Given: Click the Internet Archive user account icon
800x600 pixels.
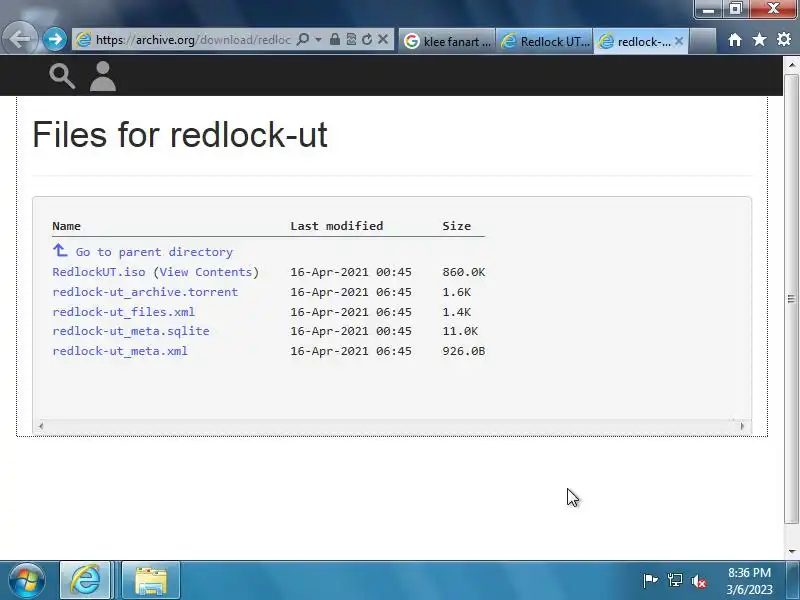Looking at the screenshot, I should (103, 76).
